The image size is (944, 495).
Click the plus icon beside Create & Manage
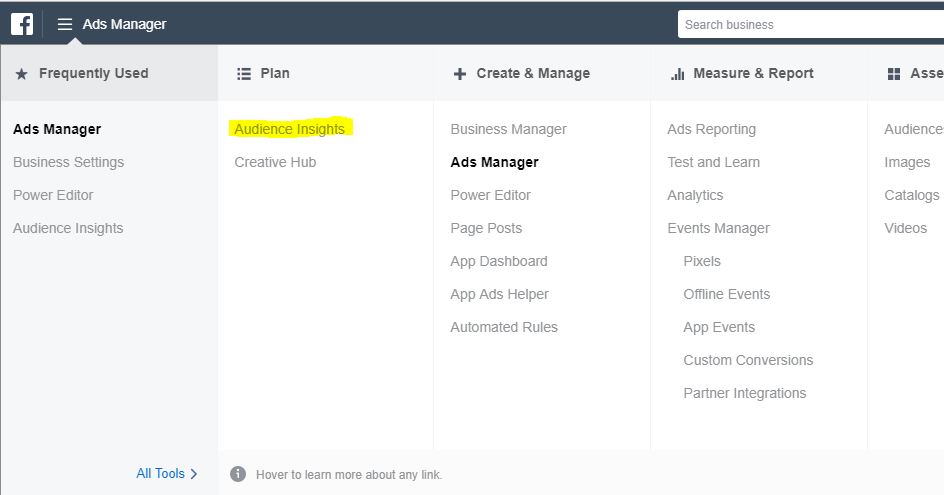click(x=460, y=73)
